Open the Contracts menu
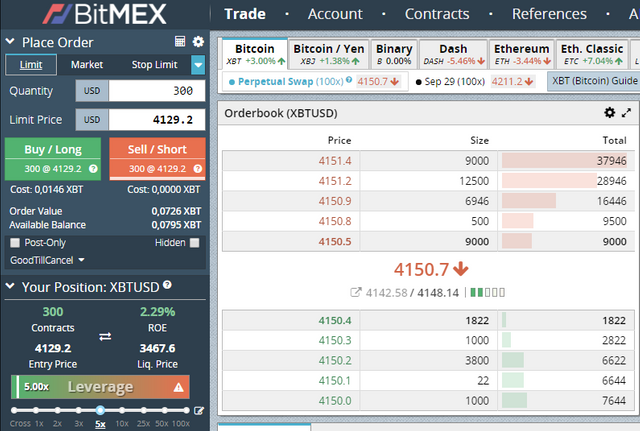 click(437, 14)
